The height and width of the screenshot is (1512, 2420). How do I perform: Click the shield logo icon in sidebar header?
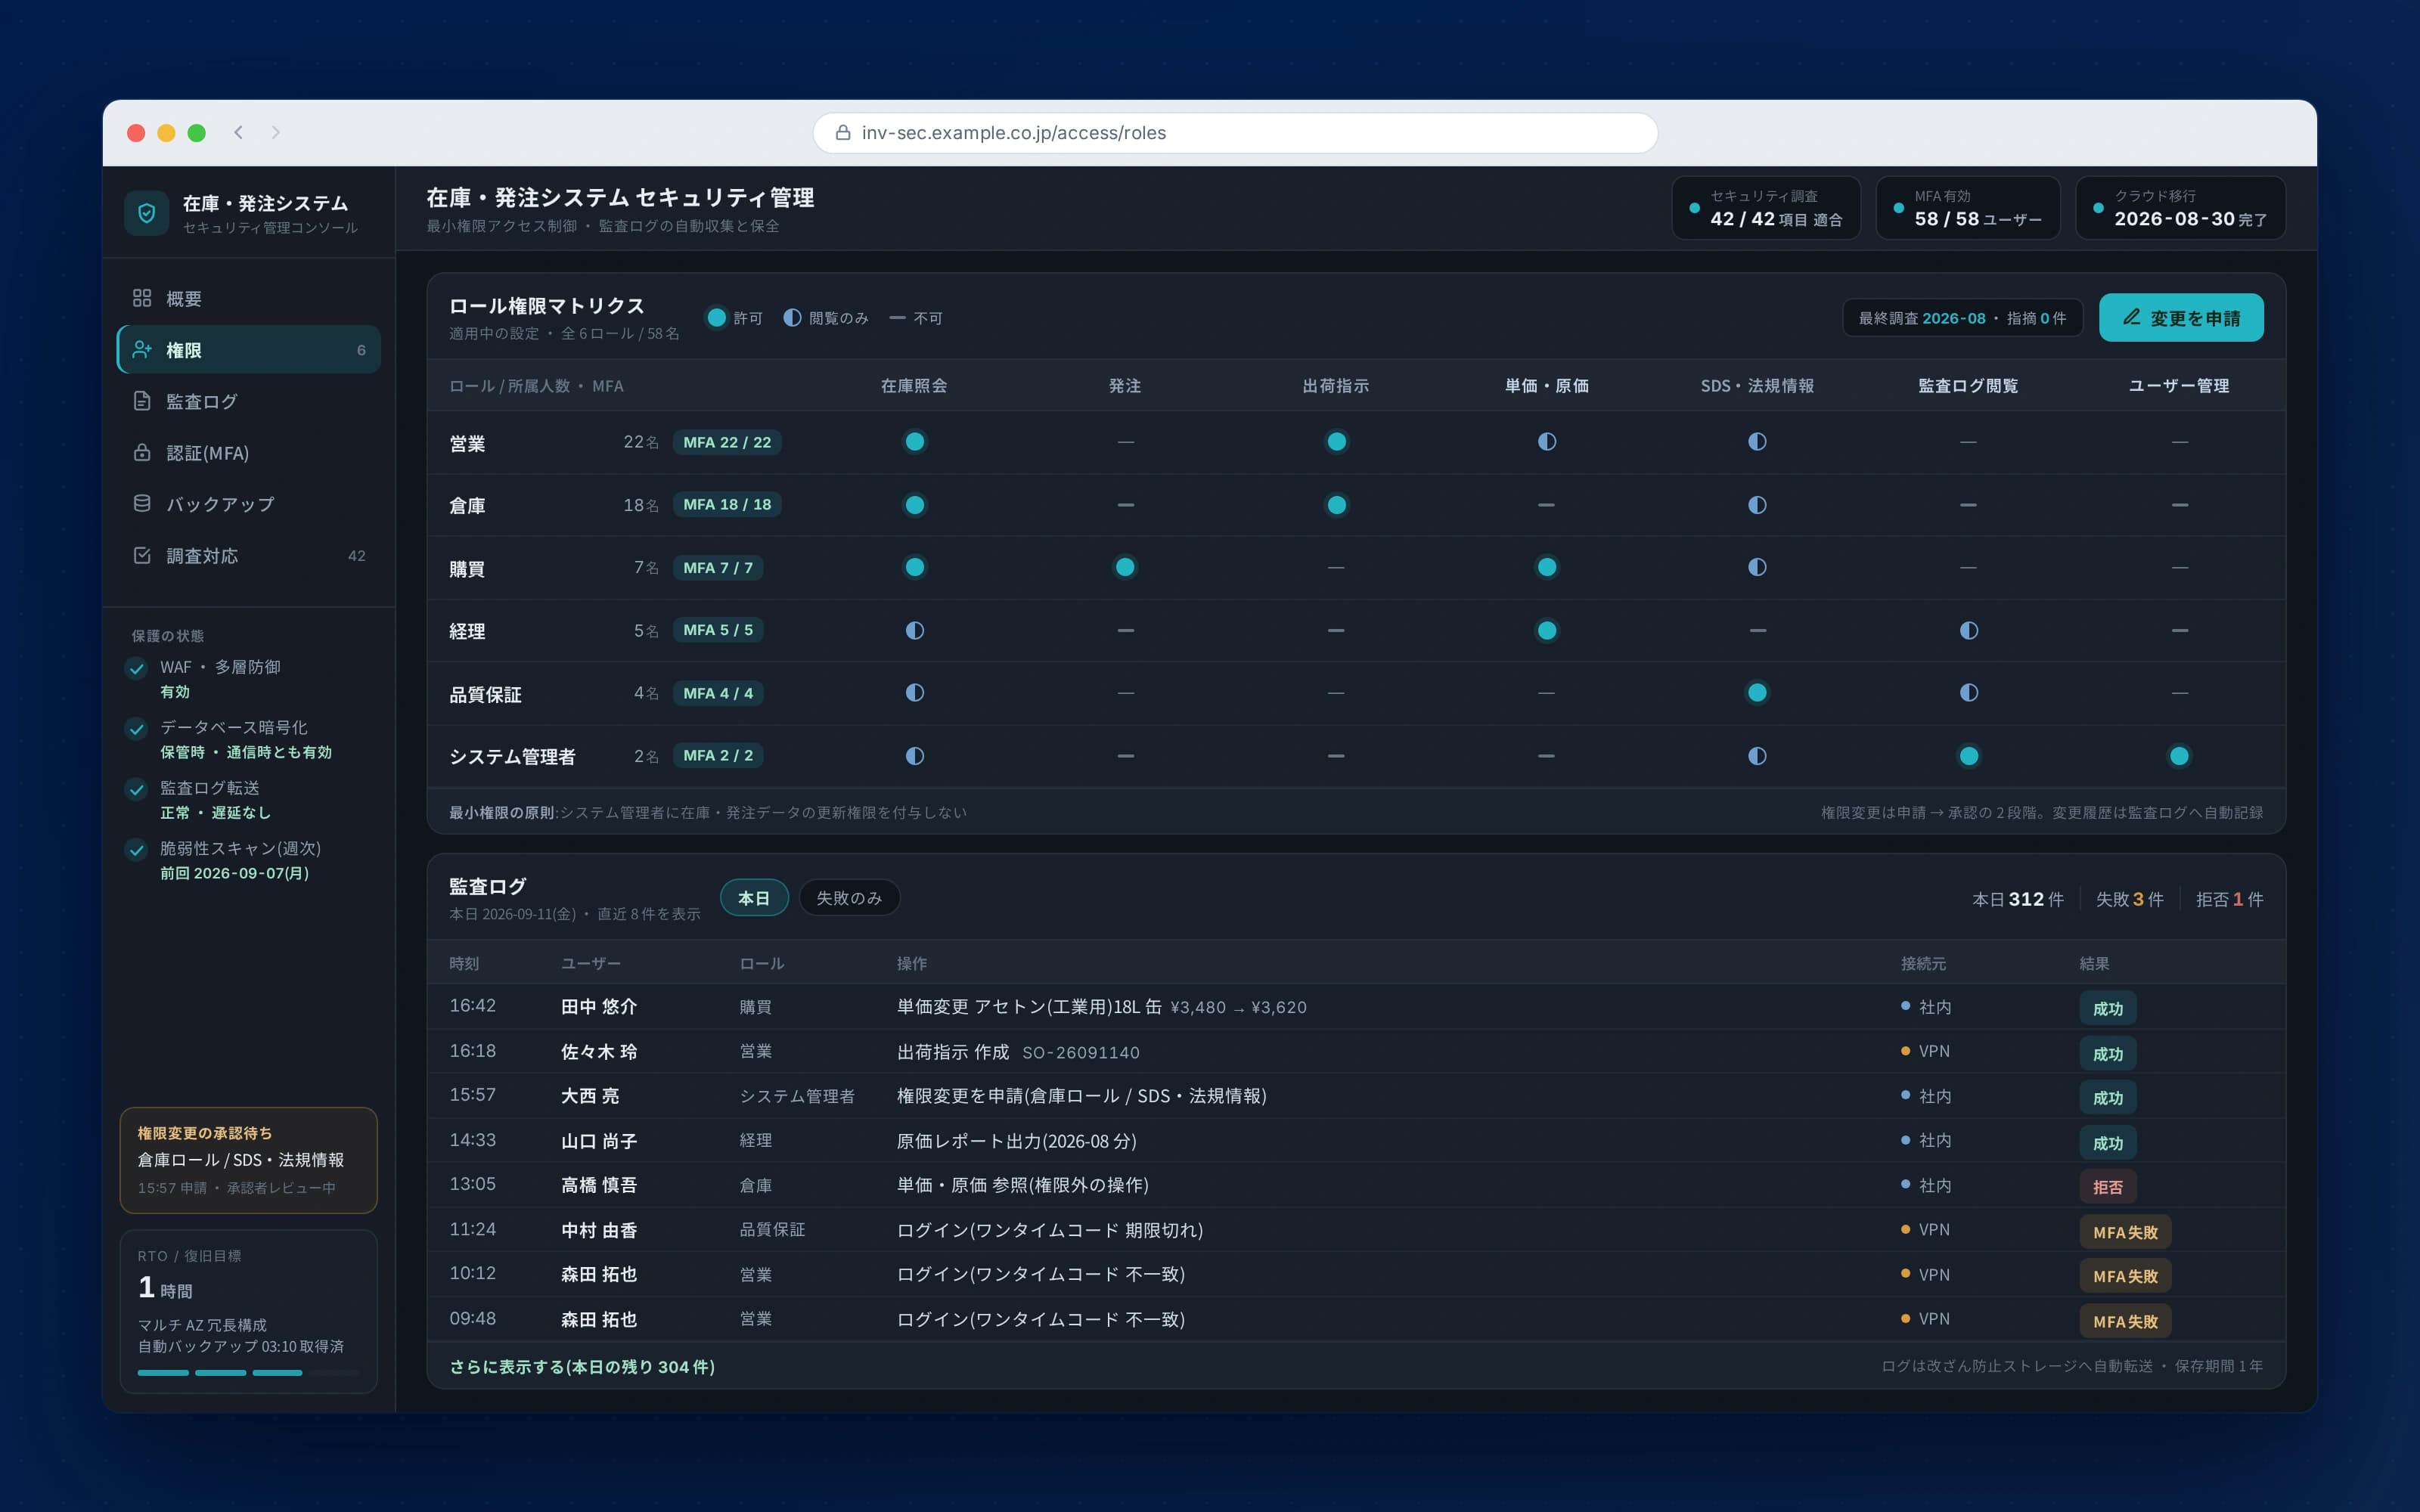[x=146, y=212]
